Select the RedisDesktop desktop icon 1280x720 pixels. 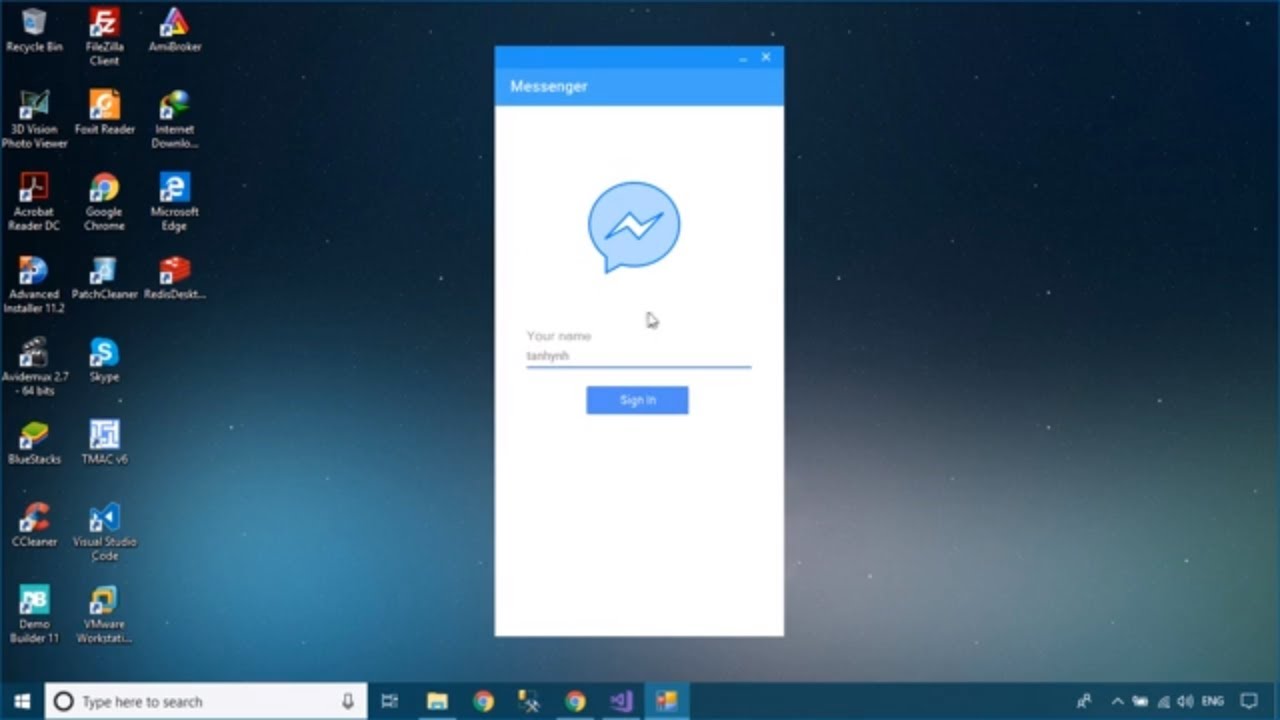(174, 278)
